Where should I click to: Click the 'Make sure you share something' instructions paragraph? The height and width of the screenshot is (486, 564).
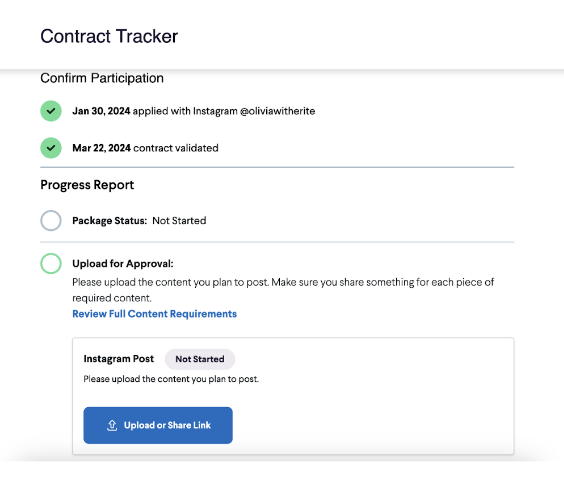click(283, 290)
